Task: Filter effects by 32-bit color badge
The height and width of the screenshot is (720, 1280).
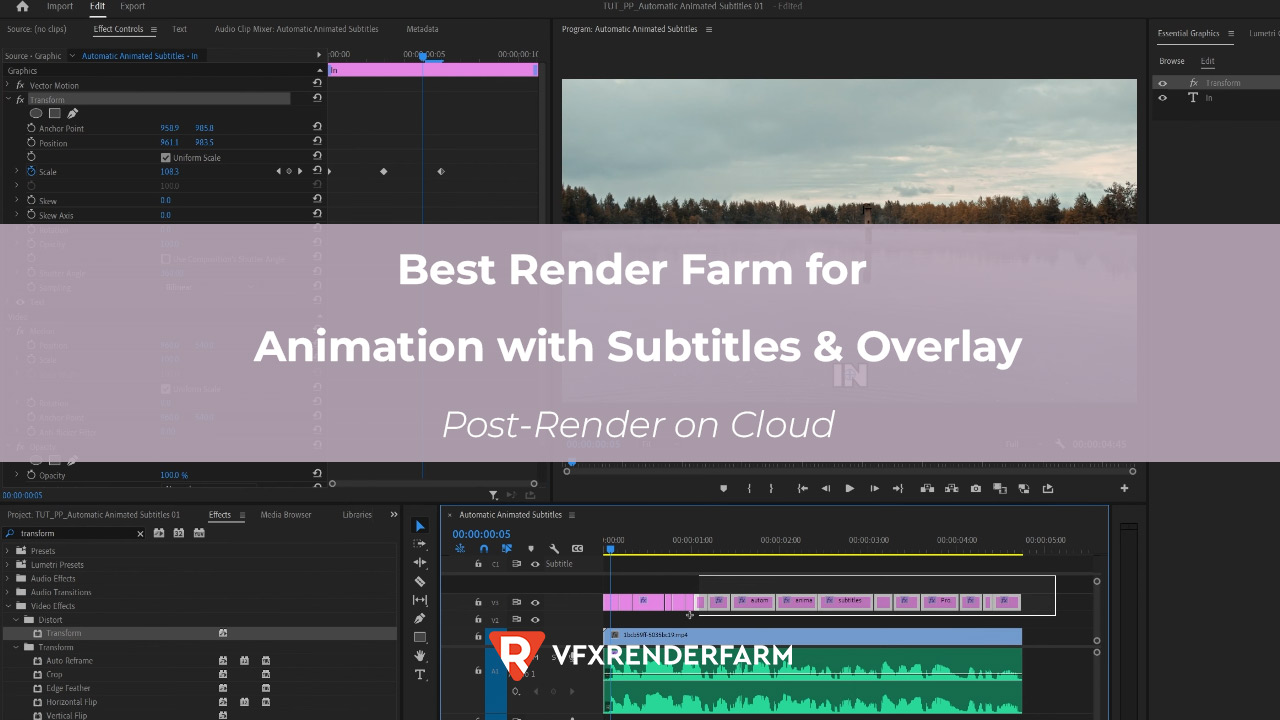Action: (179, 533)
